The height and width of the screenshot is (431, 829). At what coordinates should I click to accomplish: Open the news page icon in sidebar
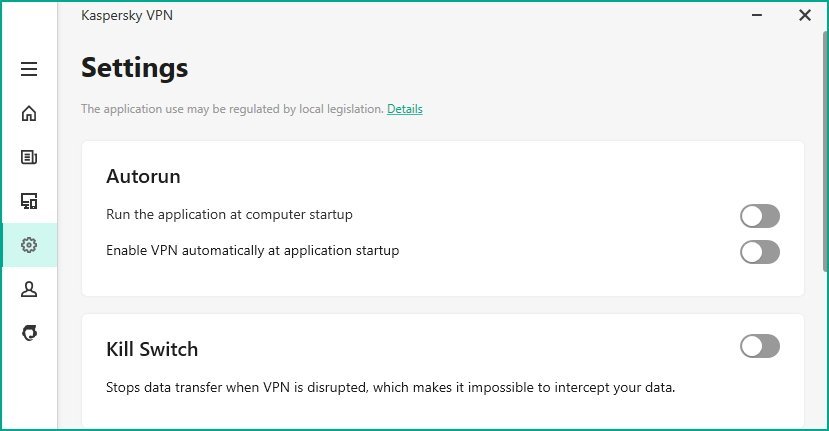29,157
